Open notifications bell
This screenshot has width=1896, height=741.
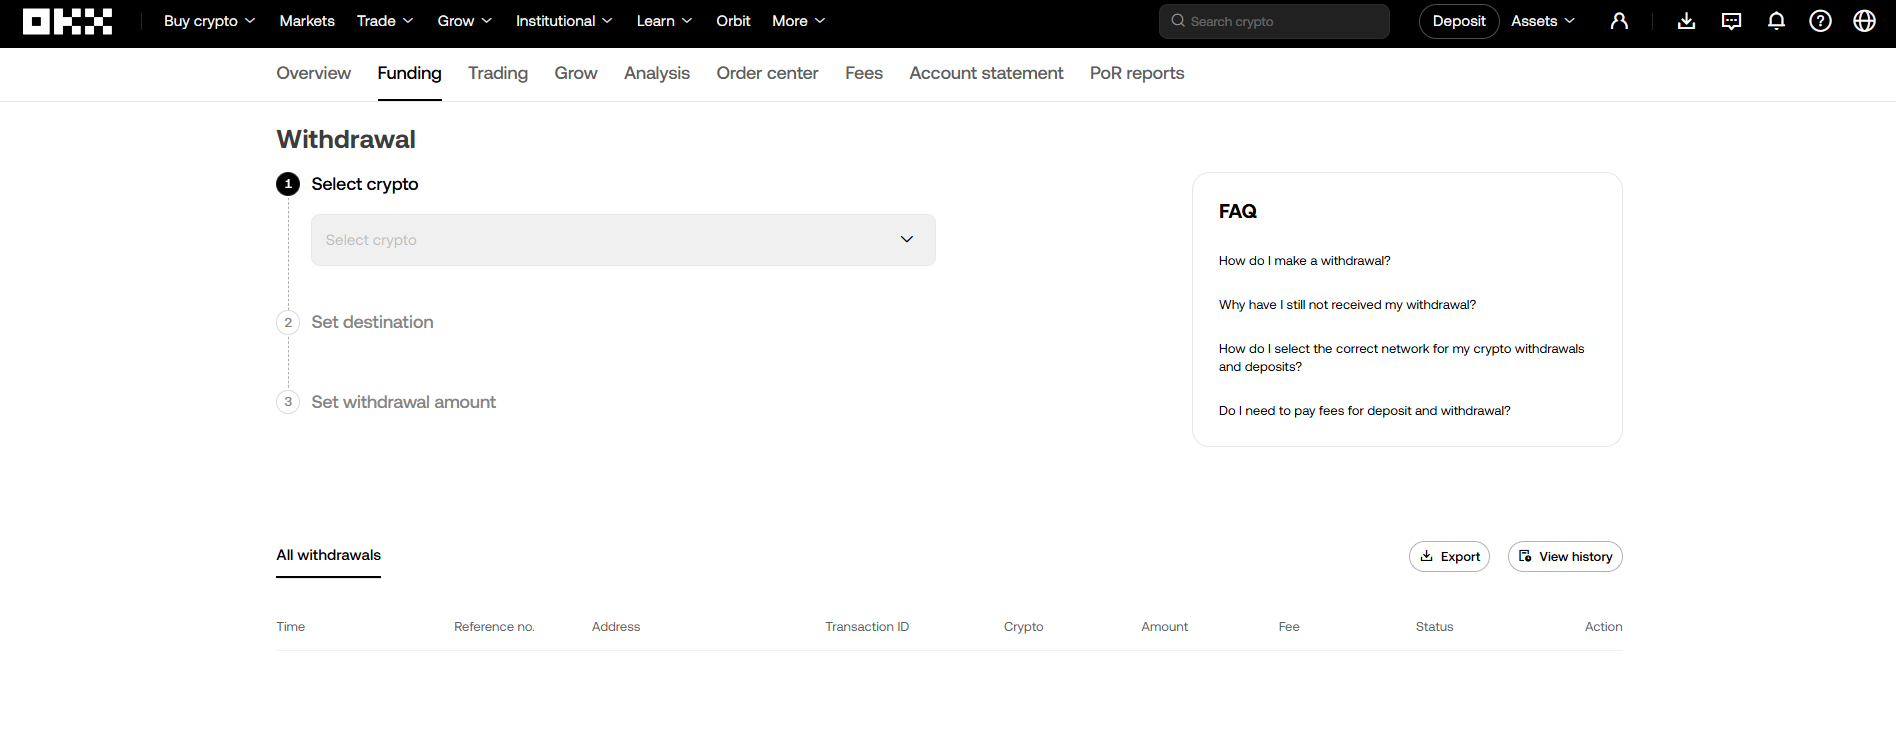click(x=1776, y=21)
